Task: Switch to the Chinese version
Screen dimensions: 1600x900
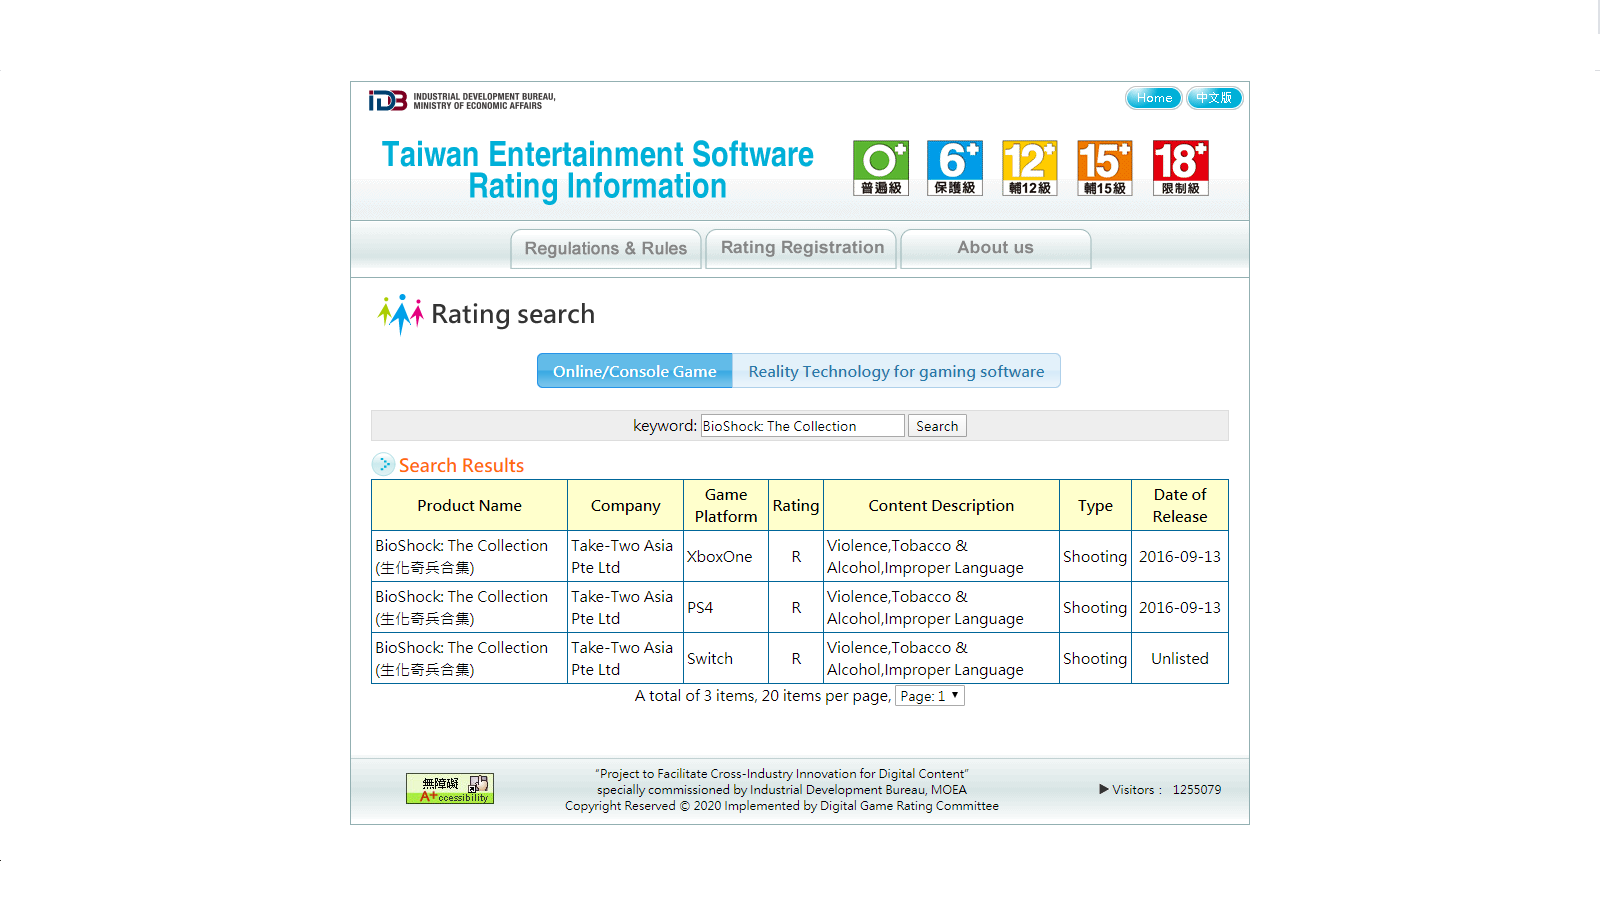Action: click(1214, 98)
